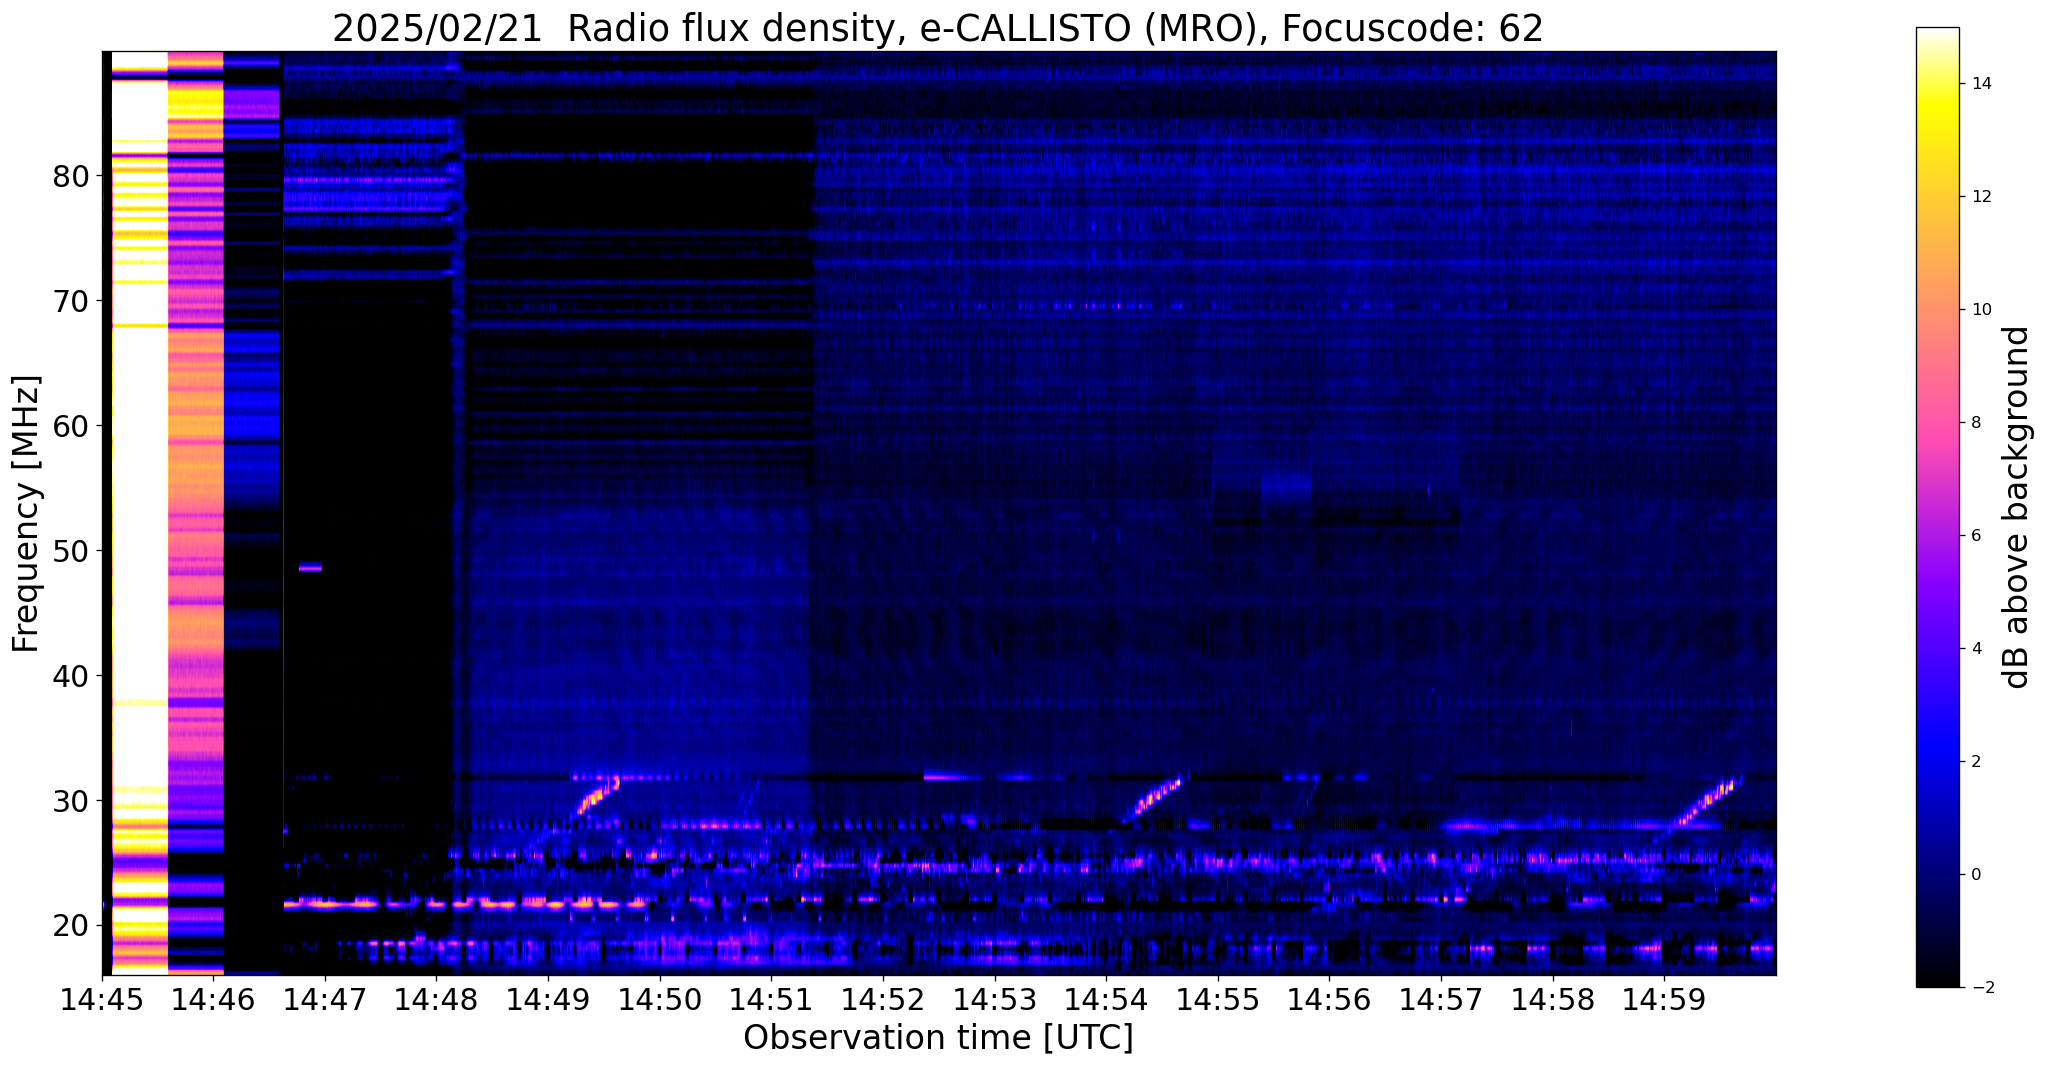2047x1067 pixels.
Task: Click the drifting burst near 14:49:30 at 30 MHz
Action: point(597,797)
